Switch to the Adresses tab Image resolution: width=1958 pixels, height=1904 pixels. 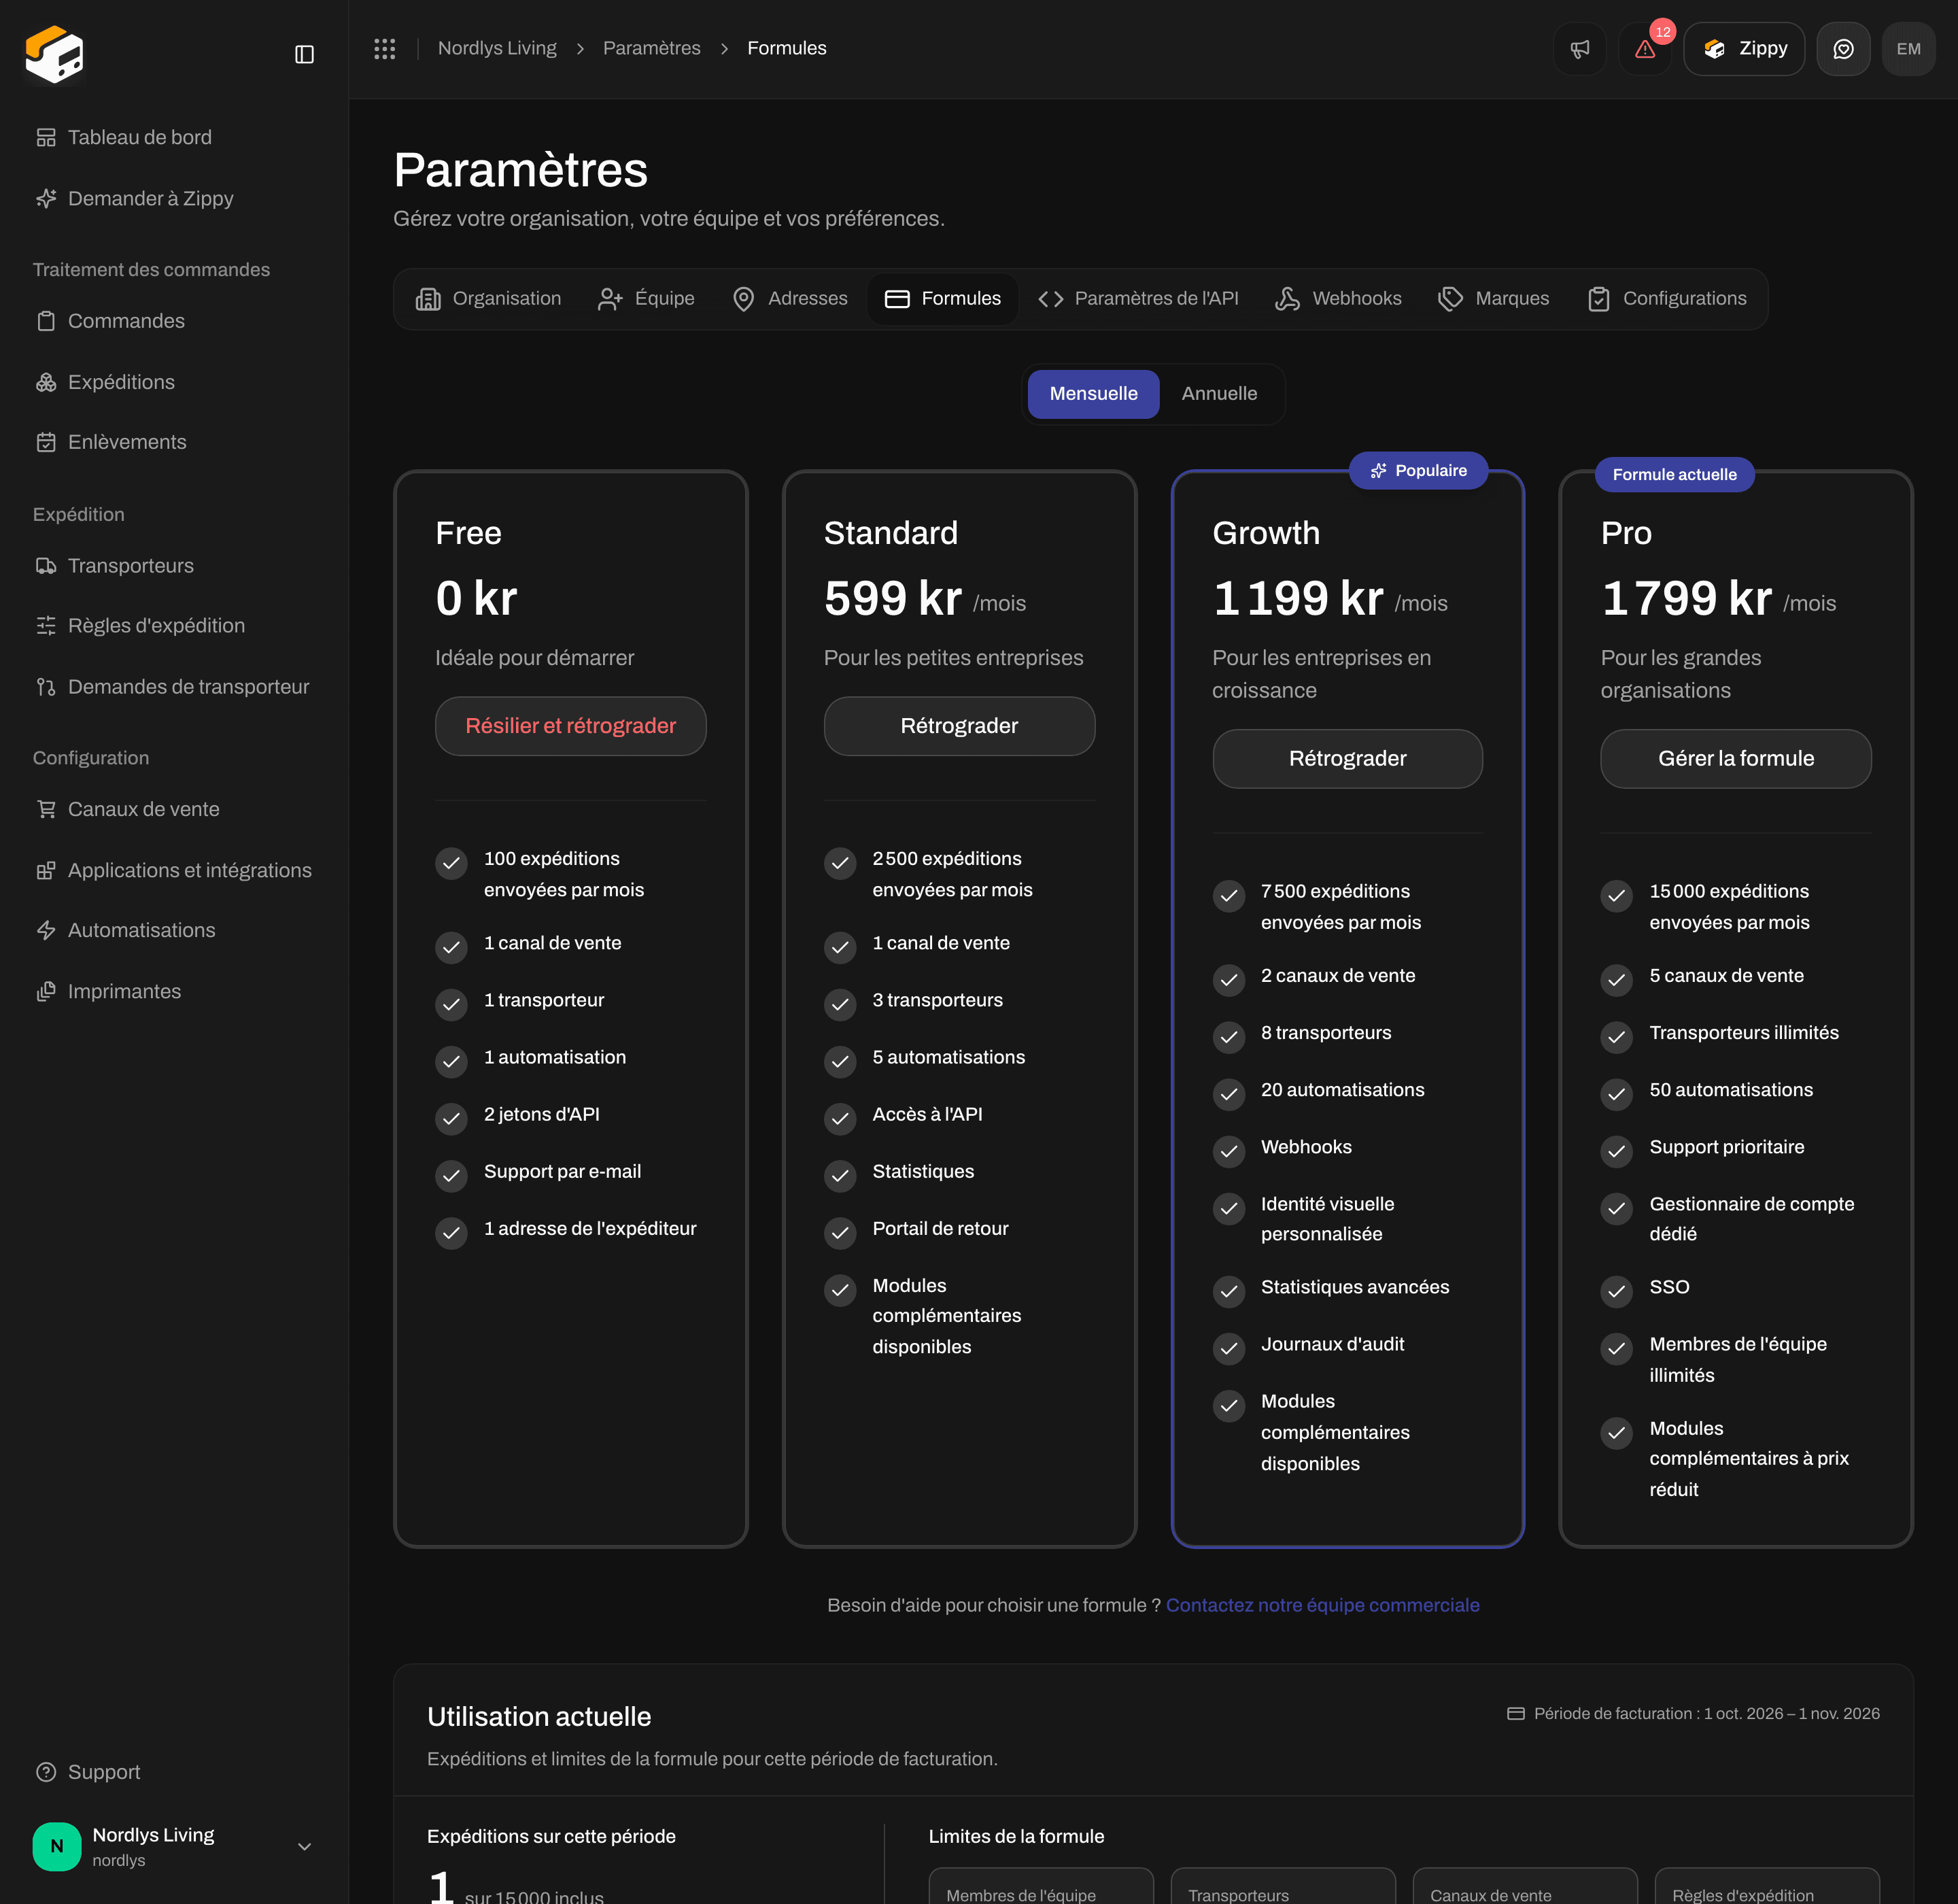pos(790,299)
